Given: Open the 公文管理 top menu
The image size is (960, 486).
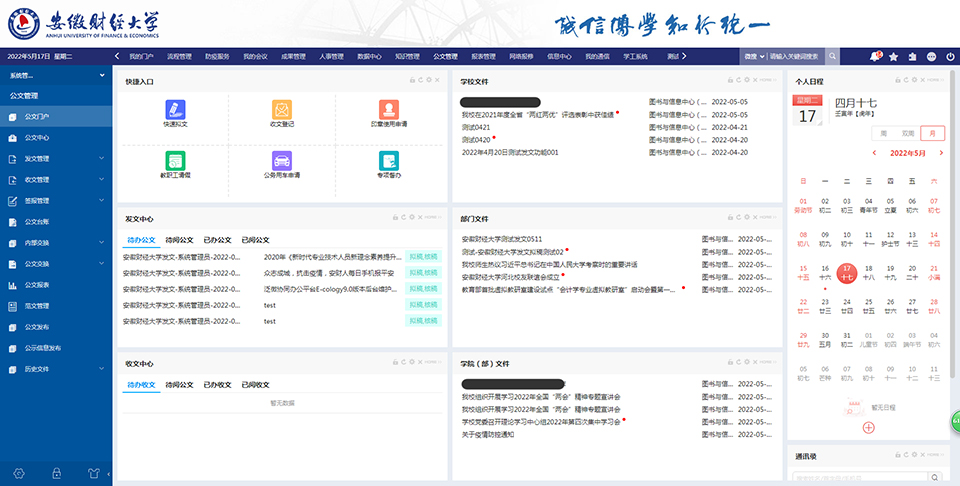Looking at the screenshot, I should pos(445,56).
